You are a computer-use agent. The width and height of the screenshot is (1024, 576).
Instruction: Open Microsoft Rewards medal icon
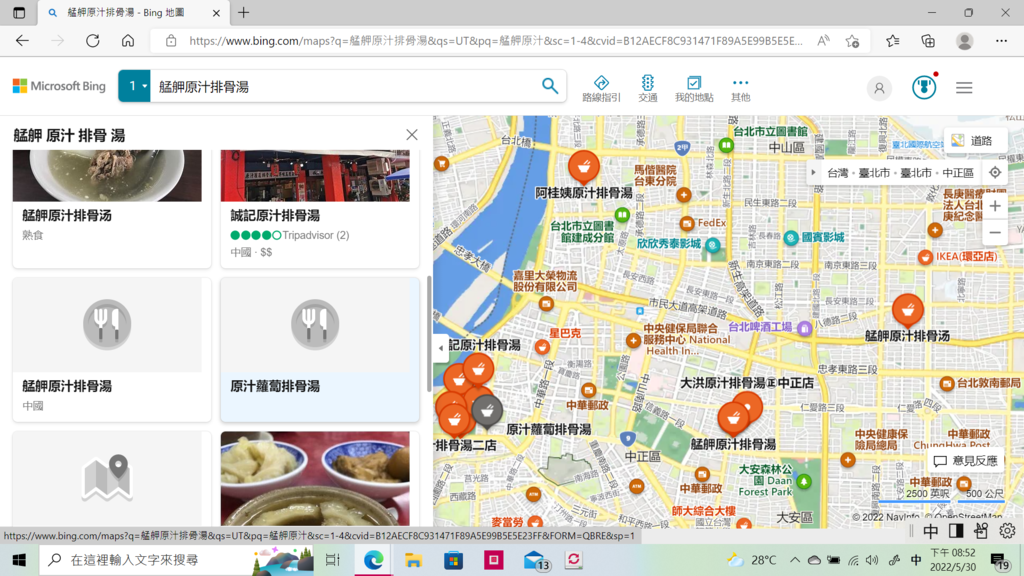pos(923,88)
